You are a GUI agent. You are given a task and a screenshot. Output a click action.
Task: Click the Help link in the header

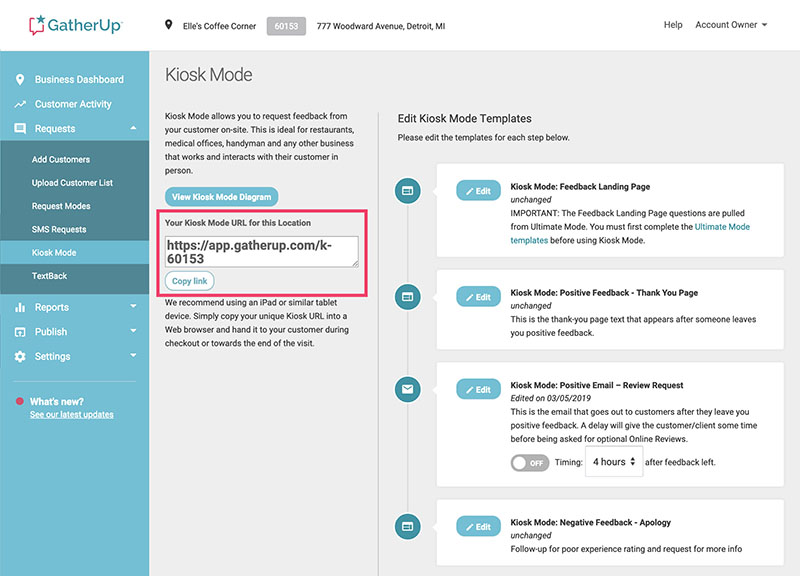pyautogui.click(x=673, y=25)
